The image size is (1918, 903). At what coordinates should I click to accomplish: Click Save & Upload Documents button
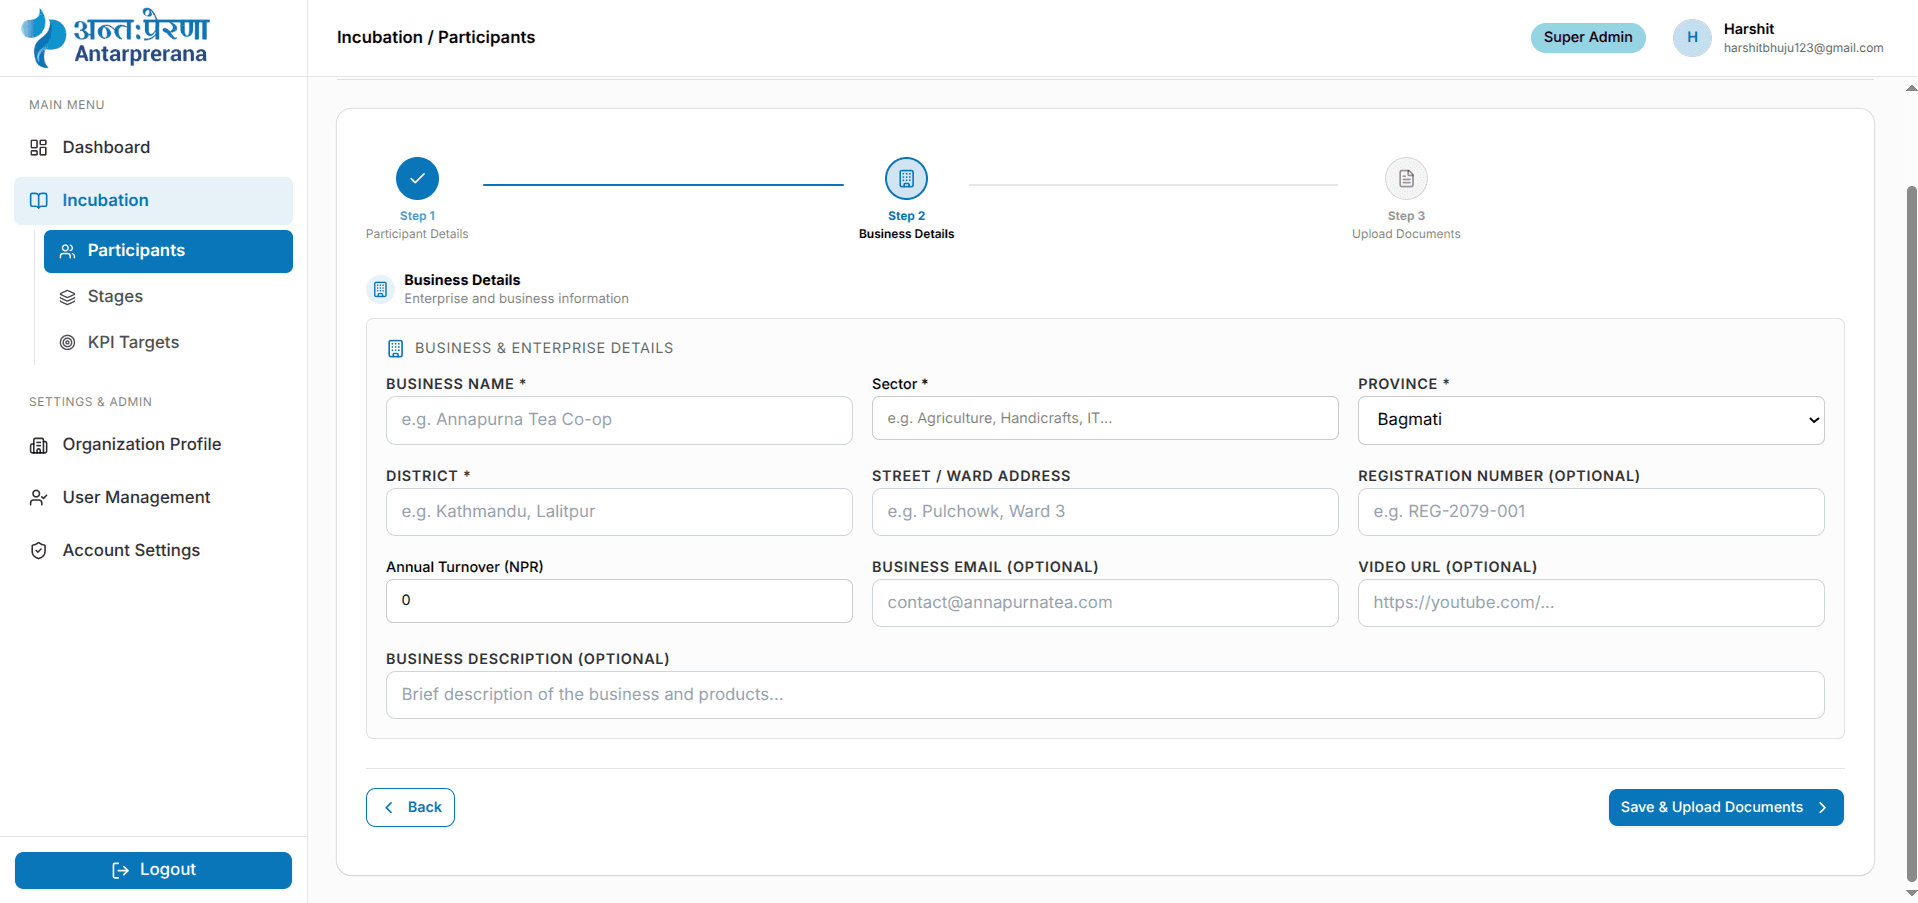point(1725,807)
